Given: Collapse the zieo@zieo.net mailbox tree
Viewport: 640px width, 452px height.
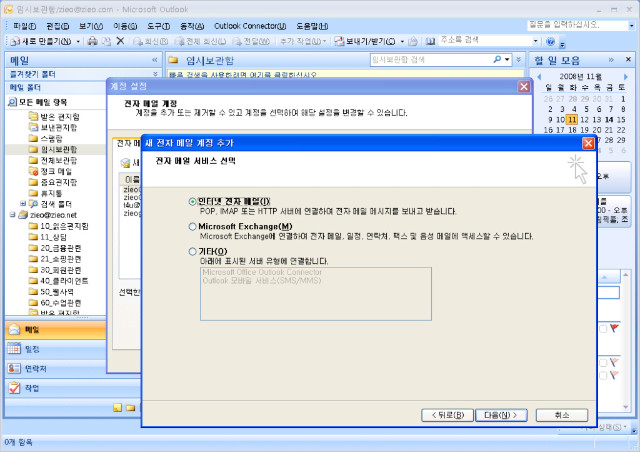Looking at the screenshot, I should click(13, 214).
